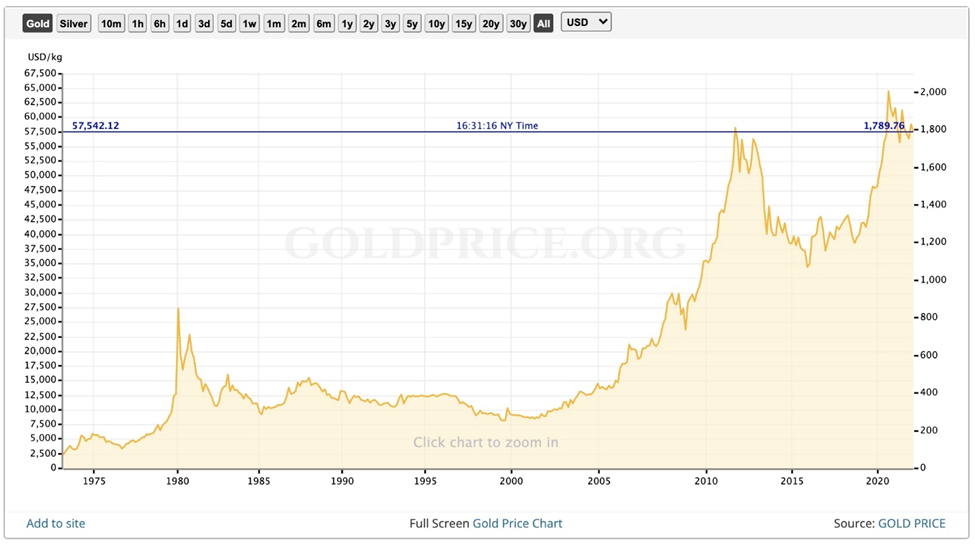Switch to the Silver price chart

tap(73, 23)
